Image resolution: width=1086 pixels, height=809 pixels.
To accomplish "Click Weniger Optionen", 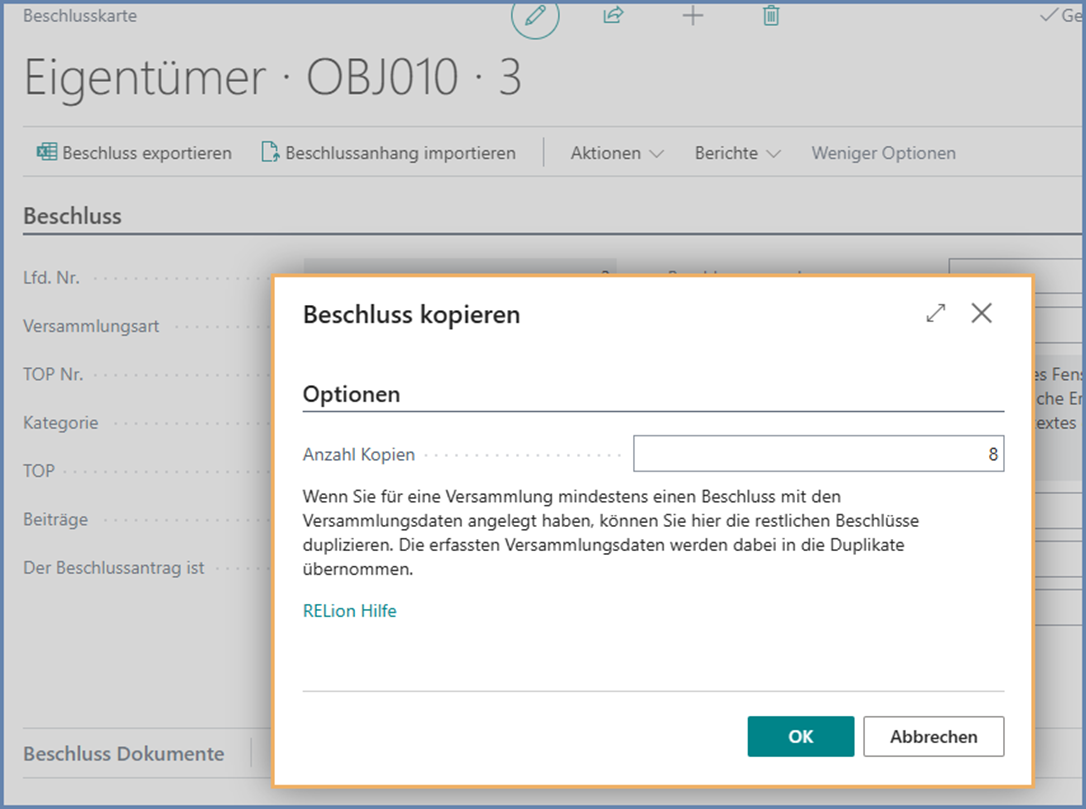I will click(x=883, y=153).
